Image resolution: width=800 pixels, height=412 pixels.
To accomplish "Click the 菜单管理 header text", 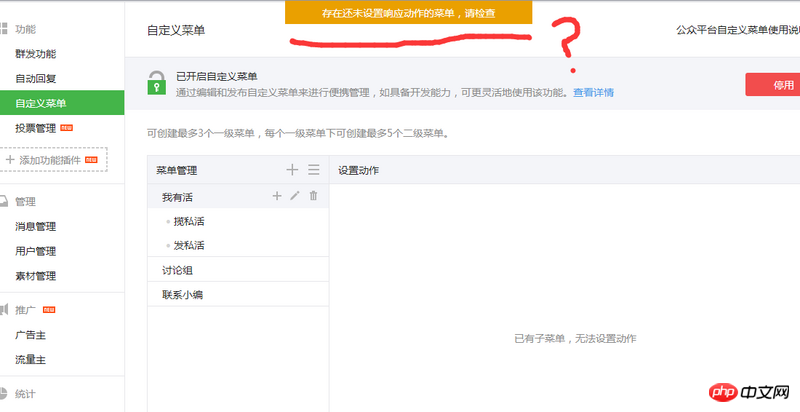I will (x=177, y=170).
